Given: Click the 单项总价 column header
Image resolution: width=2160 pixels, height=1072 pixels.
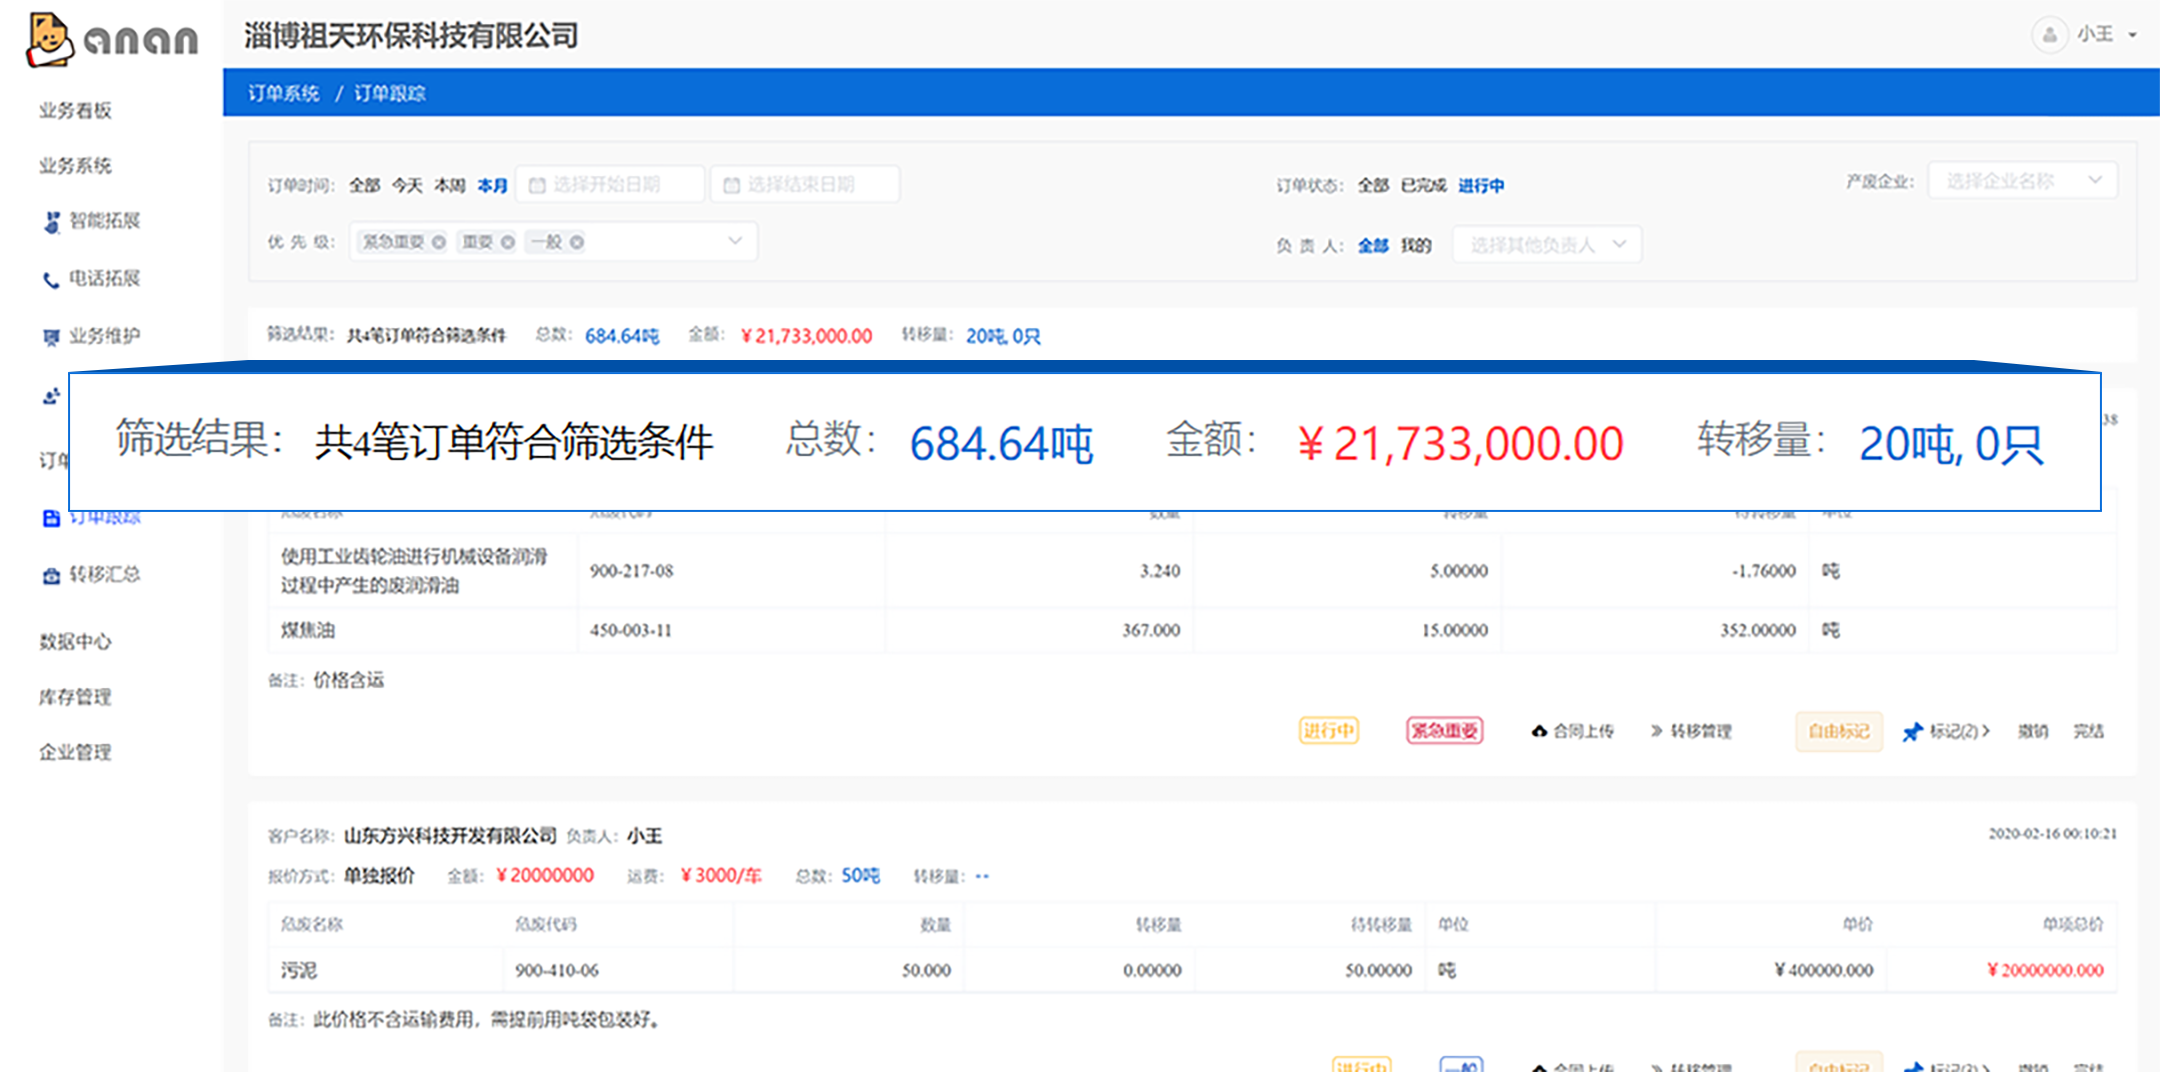Looking at the screenshot, I should tap(2073, 924).
